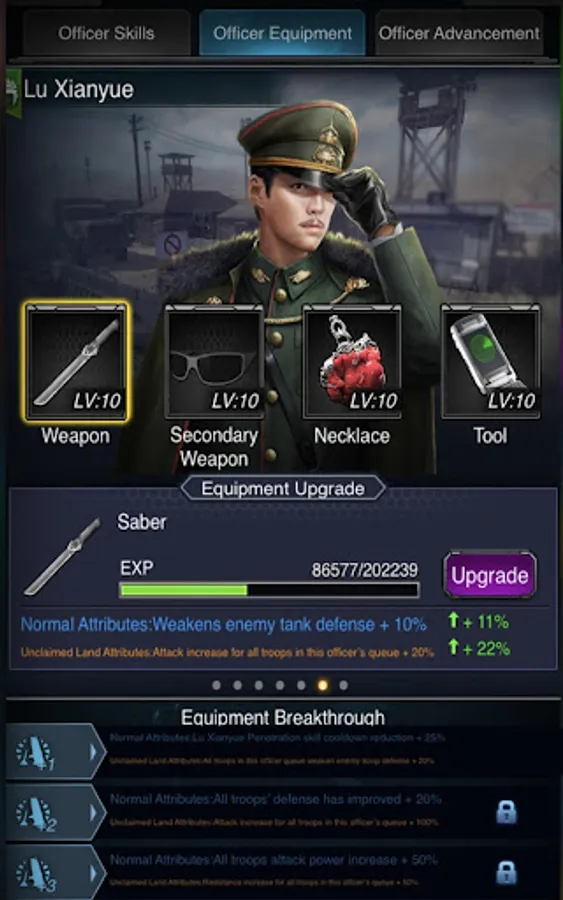
Task: Click the green EXP progress bar
Action: [269, 590]
